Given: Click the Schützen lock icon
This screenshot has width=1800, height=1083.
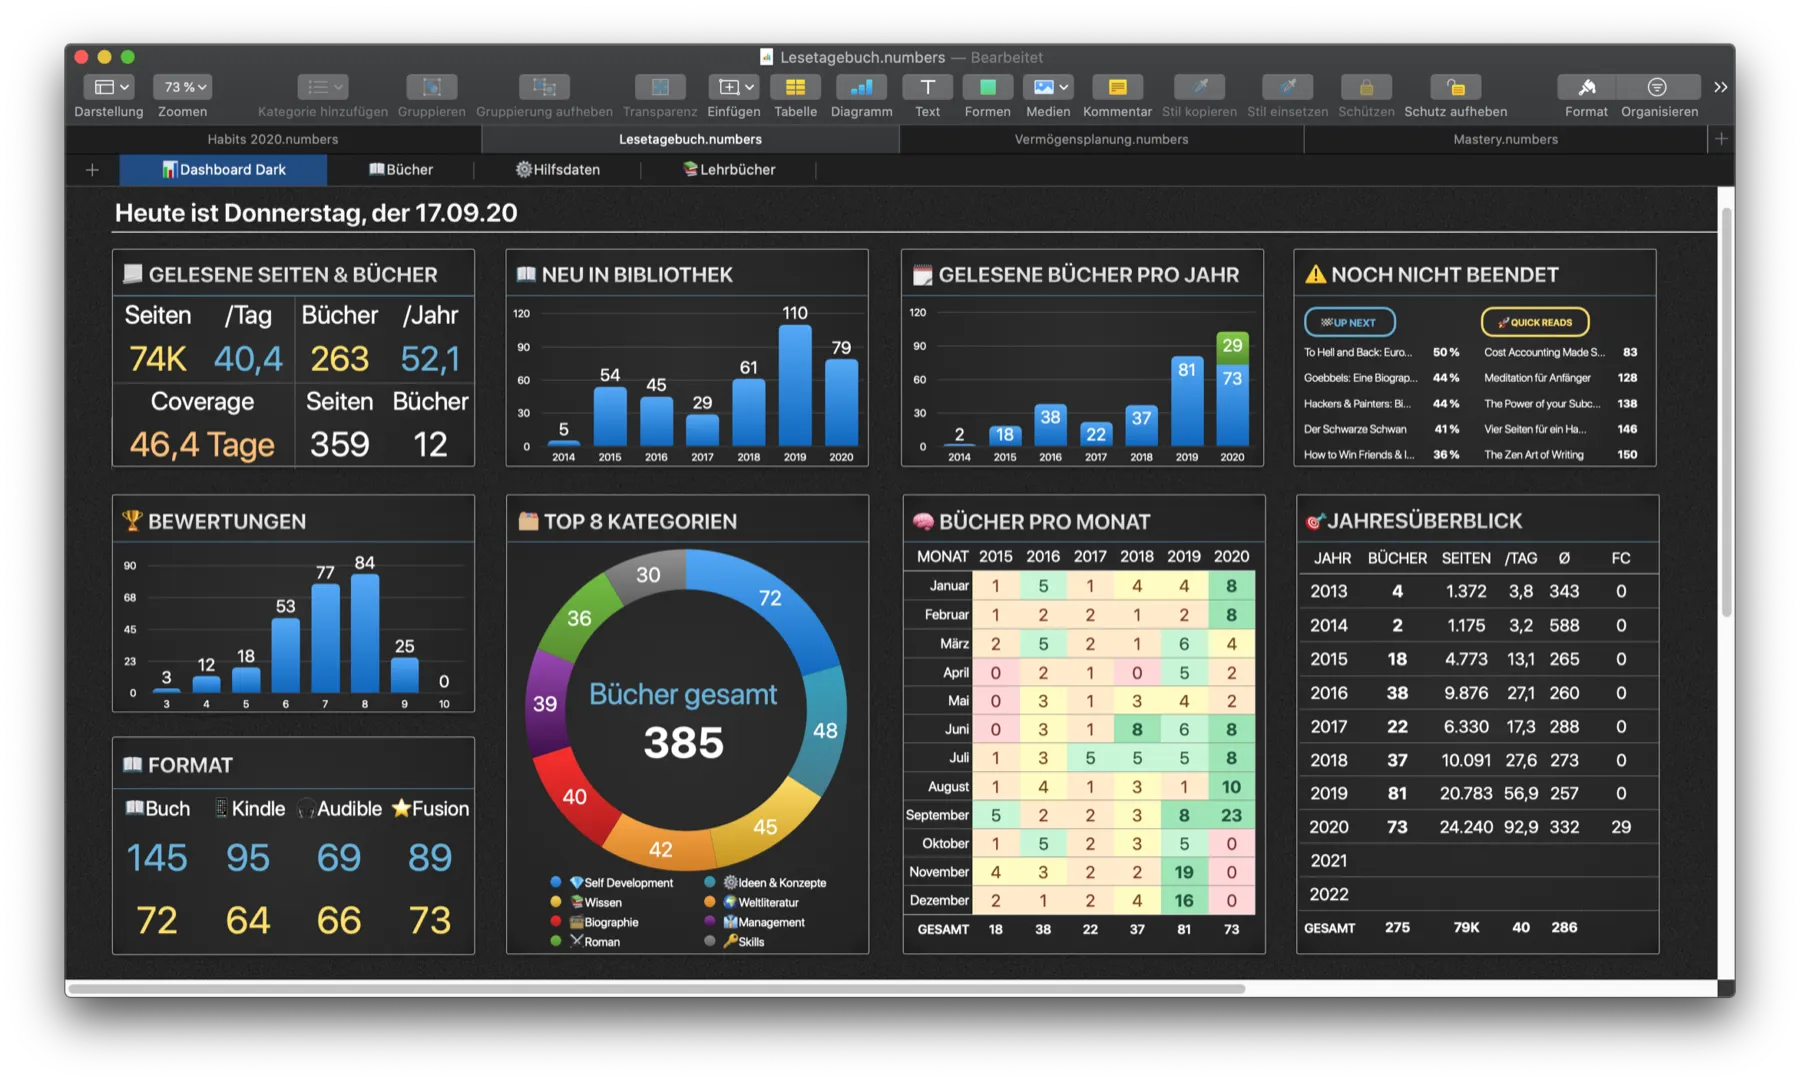Looking at the screenshot, I should pos(1366,88).
